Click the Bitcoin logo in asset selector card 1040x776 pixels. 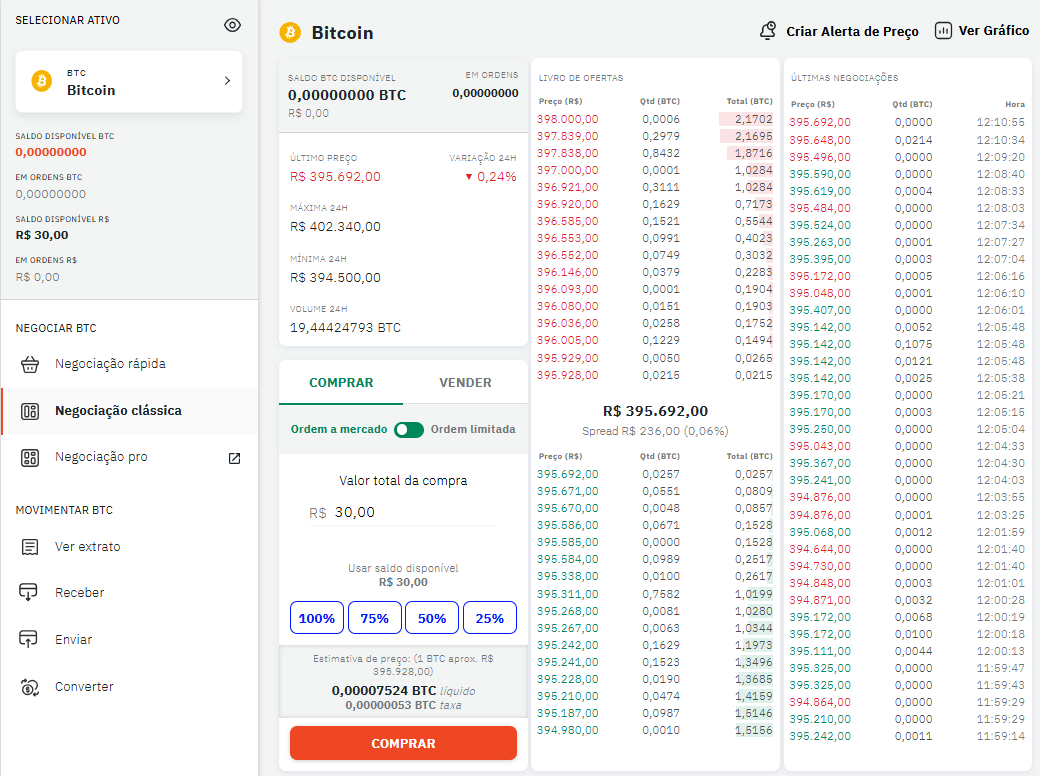point(42,81)
